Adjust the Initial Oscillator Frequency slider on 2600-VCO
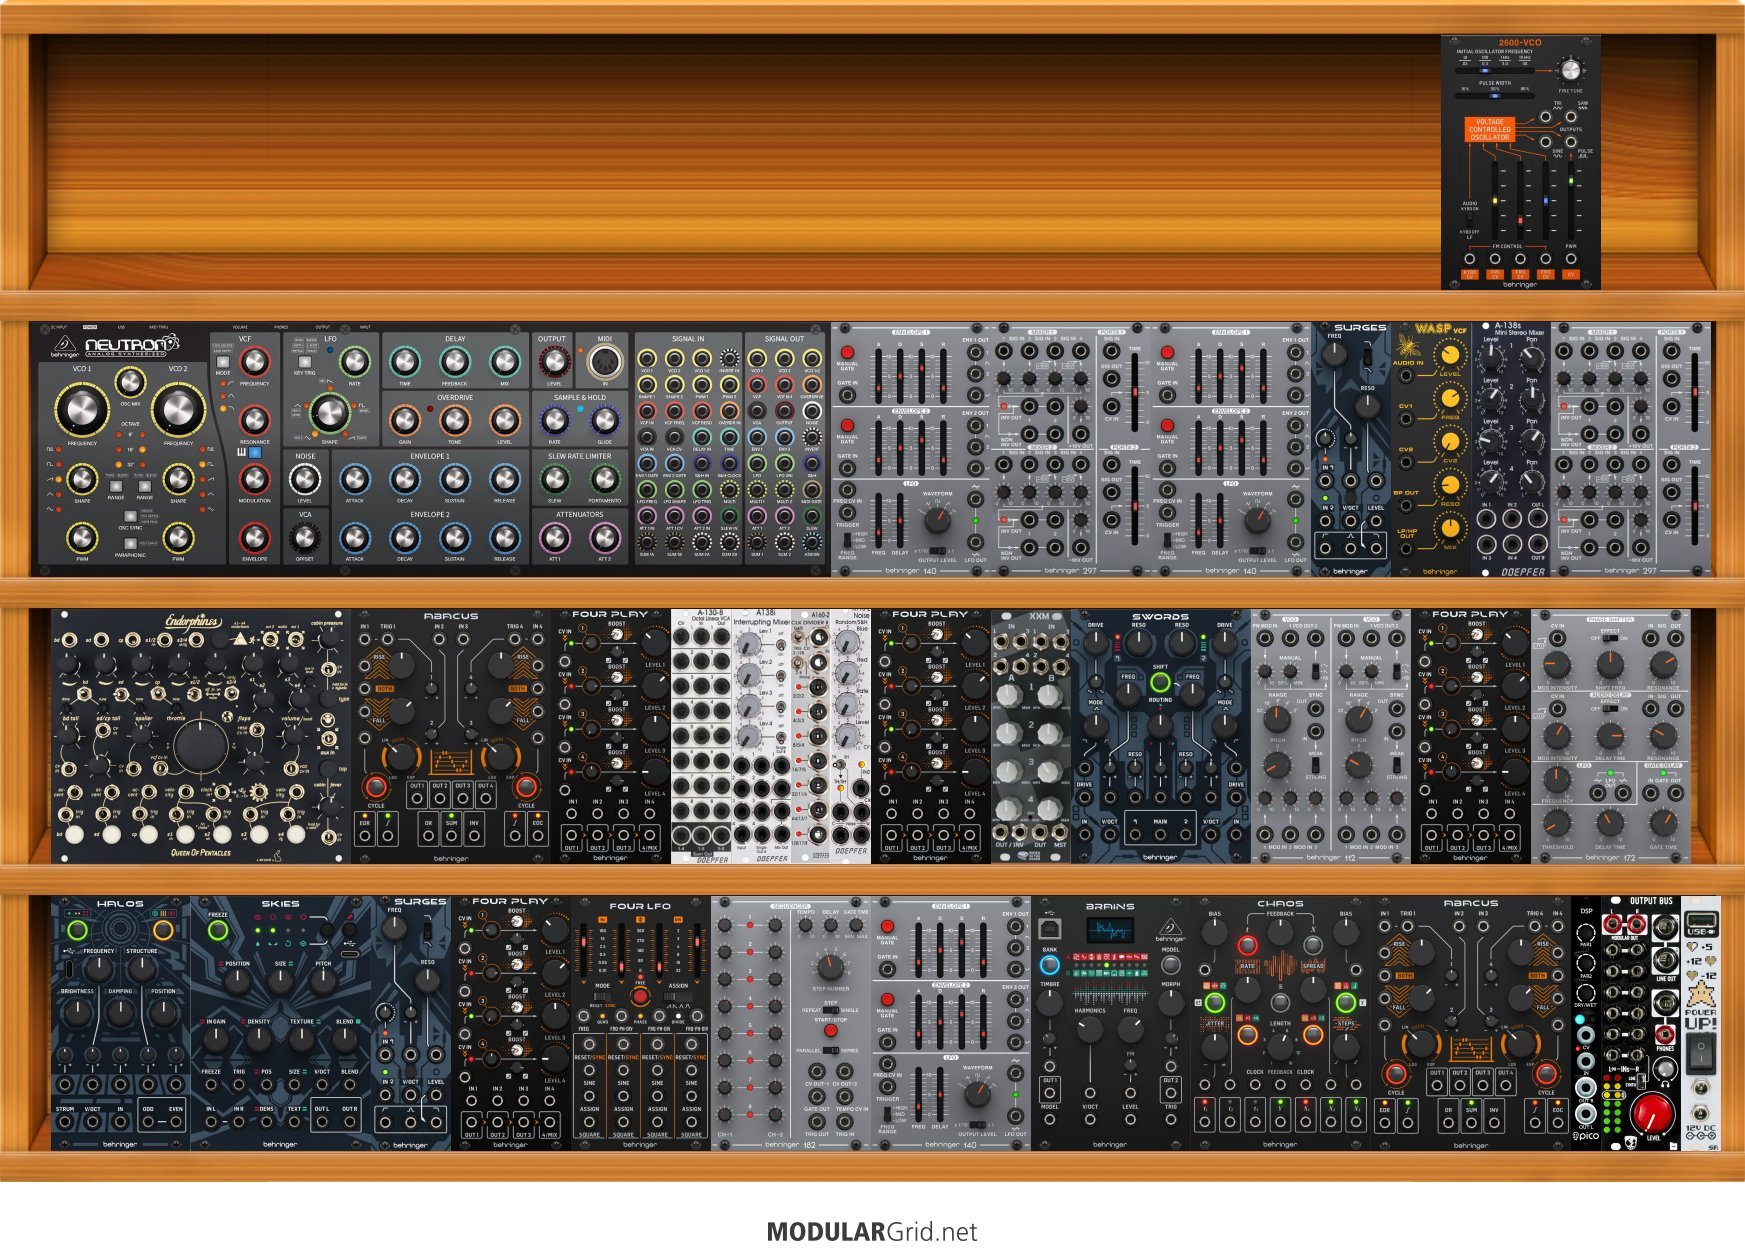 [1496, 69]
